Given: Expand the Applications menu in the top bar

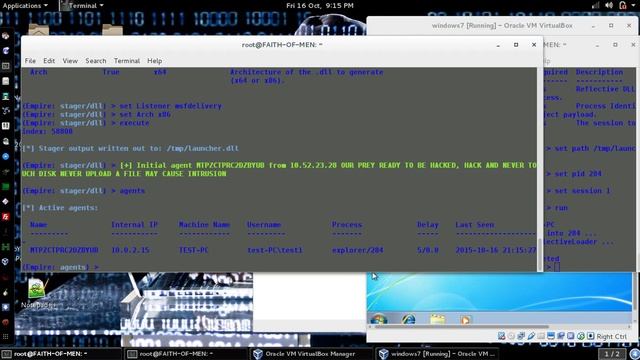Looking at the screenshot, I should click(x=25, y=5).
